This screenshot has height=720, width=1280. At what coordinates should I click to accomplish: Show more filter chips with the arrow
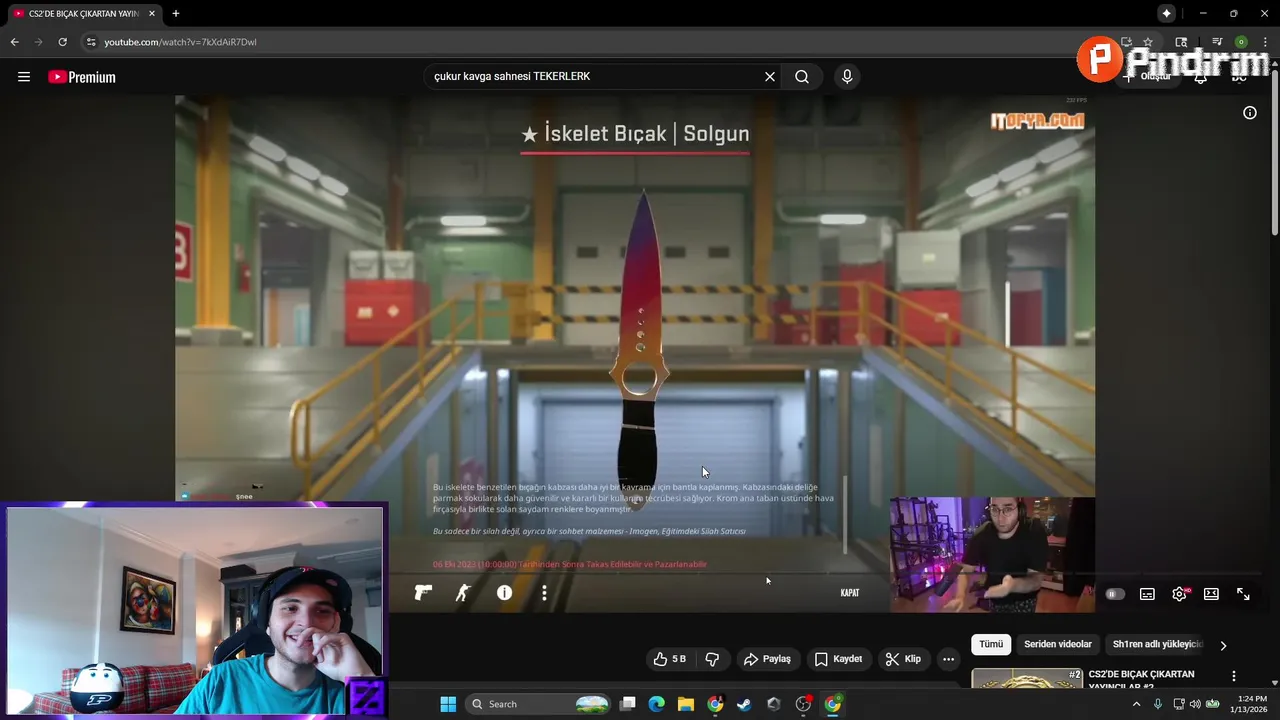pyautogui.click(x=1223, y=646)
